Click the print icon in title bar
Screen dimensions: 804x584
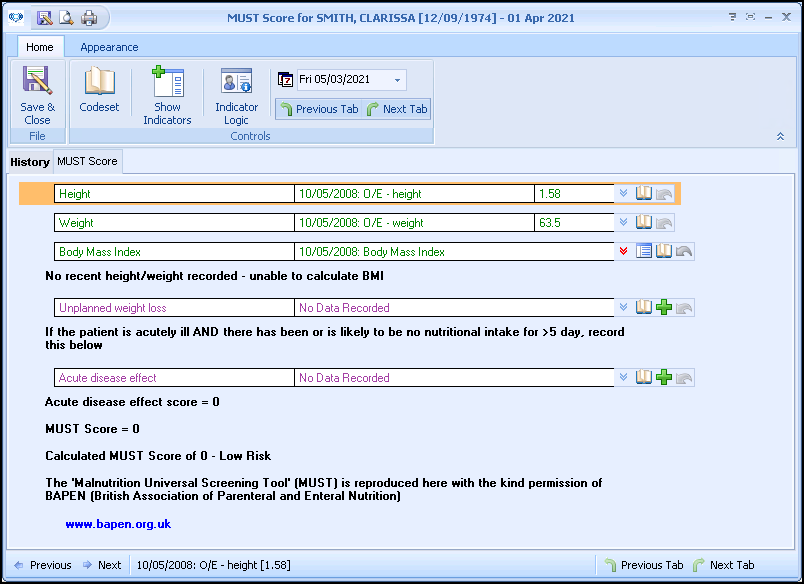(89, 17)
